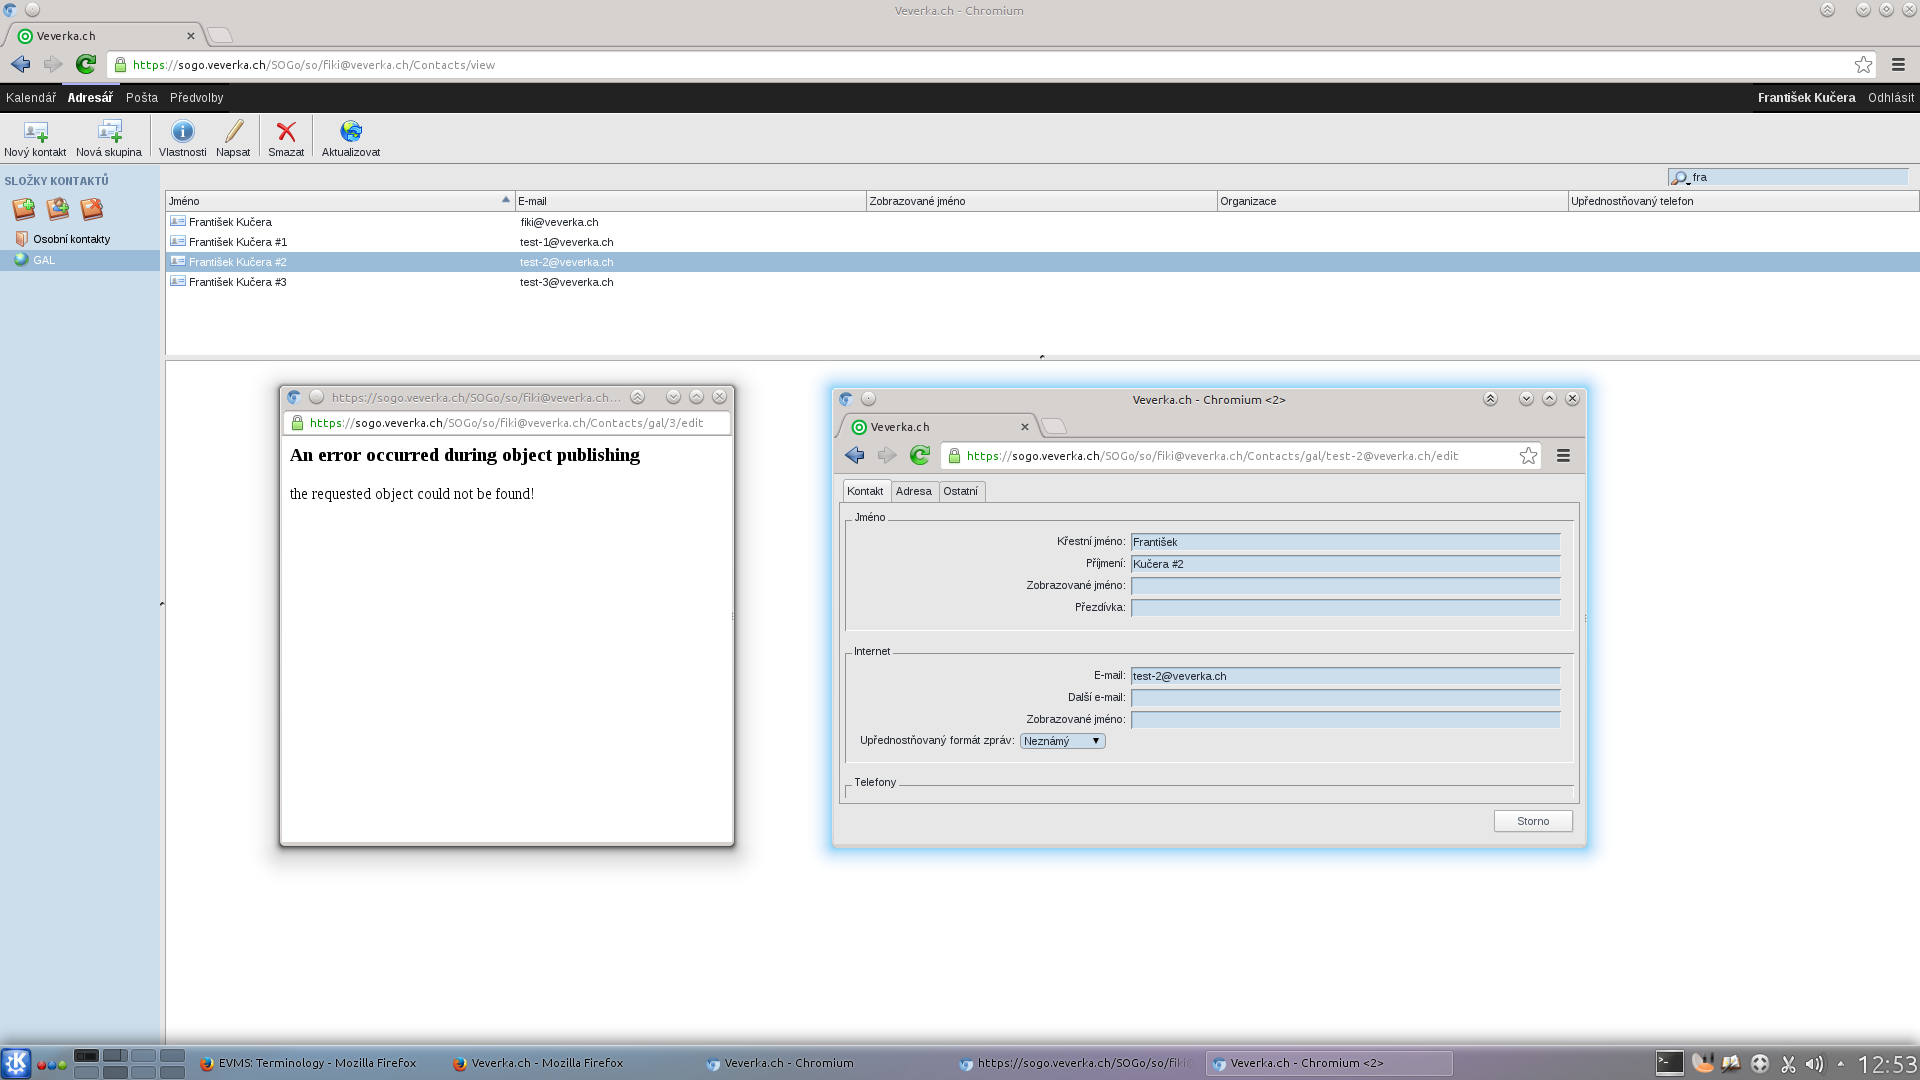Image resolution: width=1920 pixels, height=1080 pixels.
Task: Switch to the Adresa tab
Action: coord(913,491)
